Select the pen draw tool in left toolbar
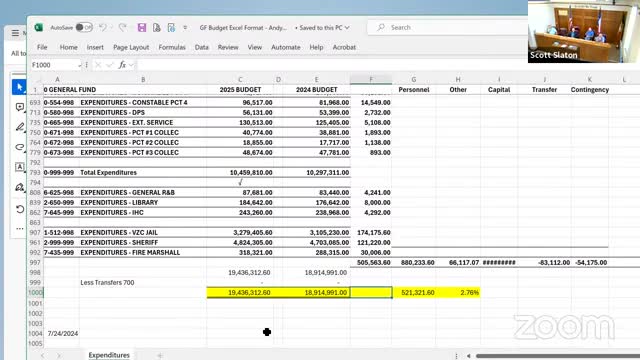640x360 pixels. (x=19, y=127)
